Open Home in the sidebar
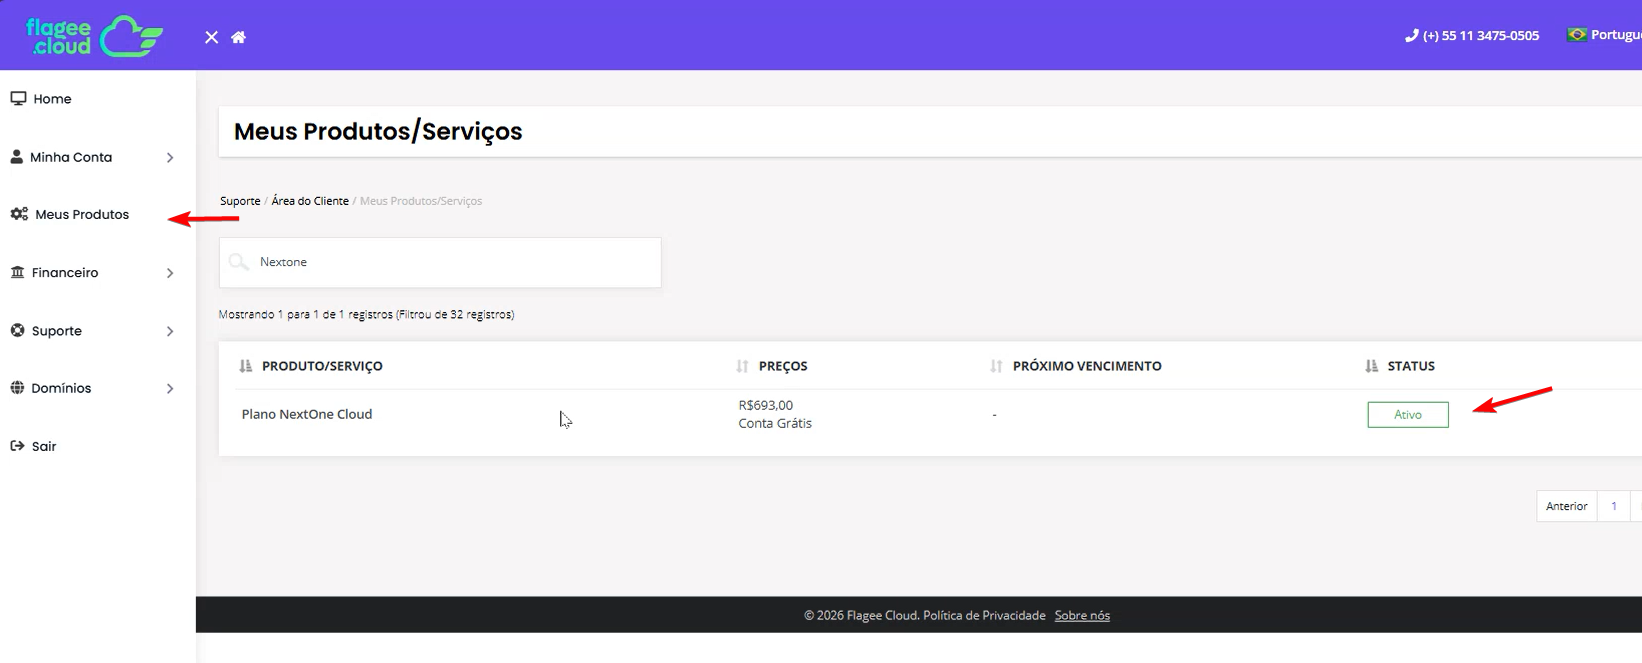This screenshot has height=663, width=1642. click(x=52, y=99)
